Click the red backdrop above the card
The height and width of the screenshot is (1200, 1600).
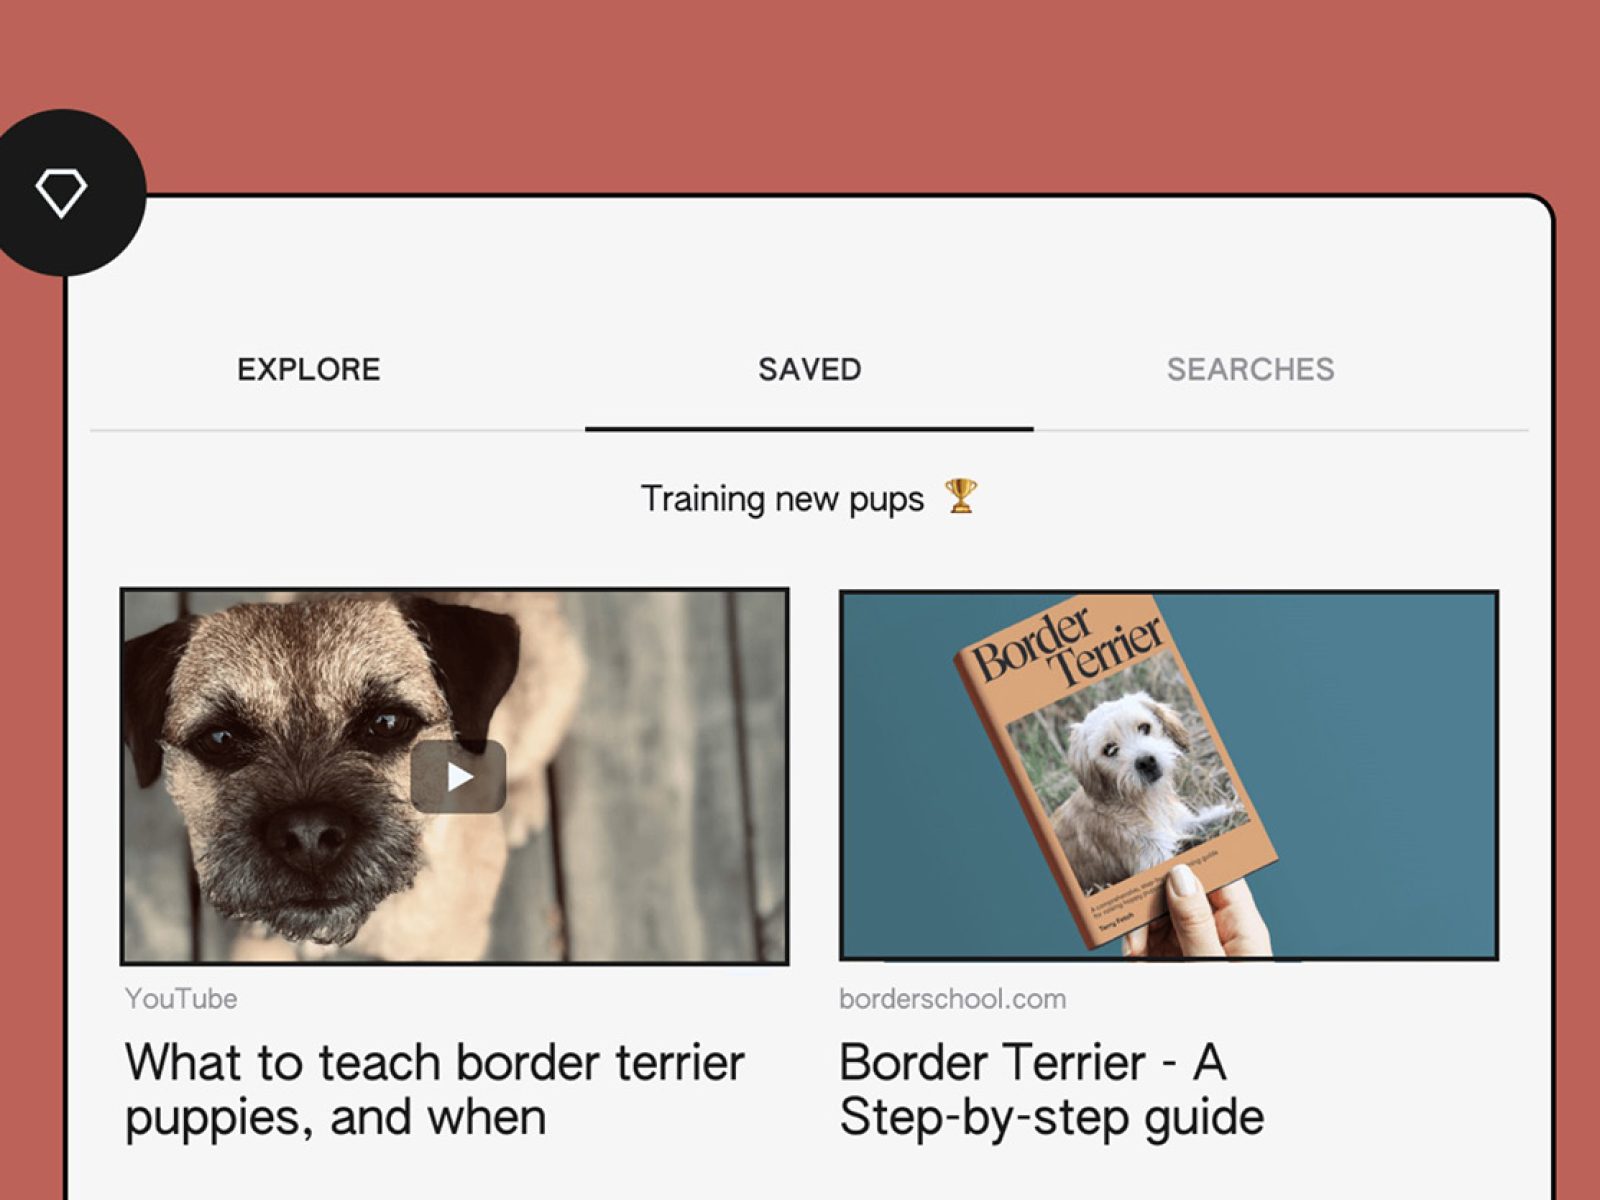800,95
